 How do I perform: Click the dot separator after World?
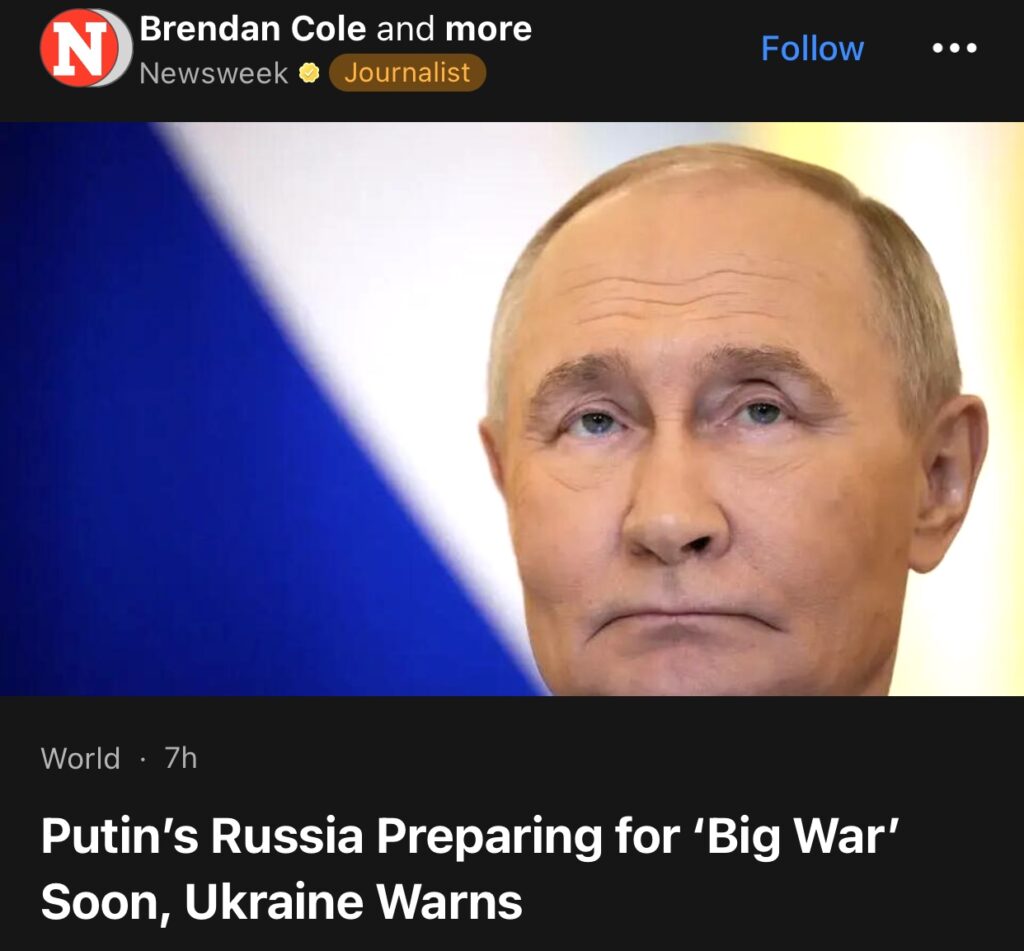142,760
